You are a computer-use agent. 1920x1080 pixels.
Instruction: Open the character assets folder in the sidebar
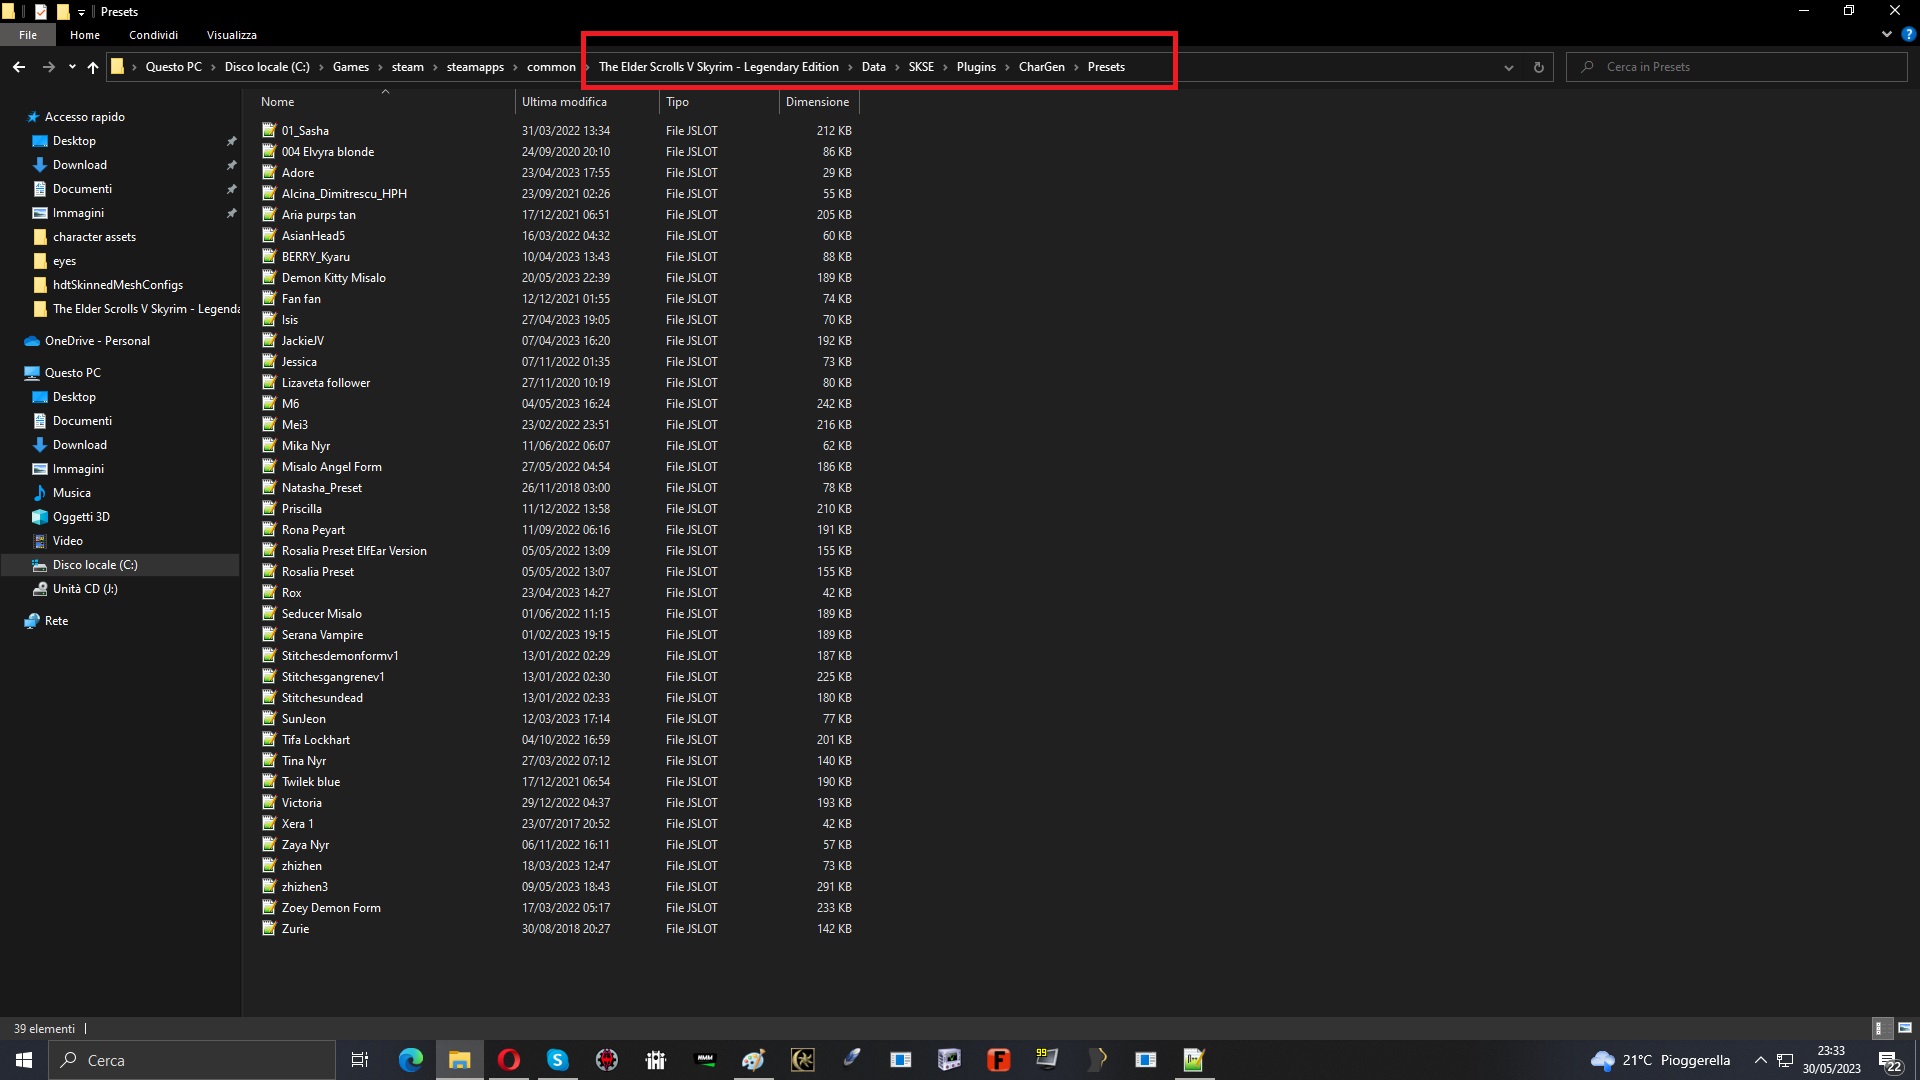coord(94,237)
